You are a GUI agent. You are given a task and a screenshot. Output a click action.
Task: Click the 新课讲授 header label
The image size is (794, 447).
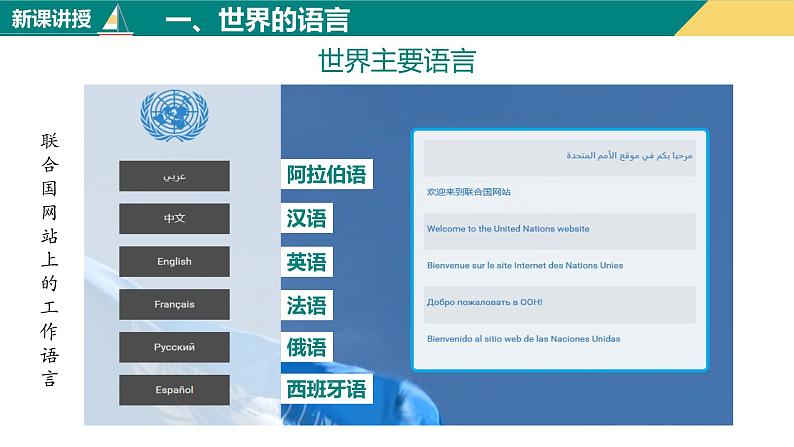pyautogui.click(x=51, y=19)
